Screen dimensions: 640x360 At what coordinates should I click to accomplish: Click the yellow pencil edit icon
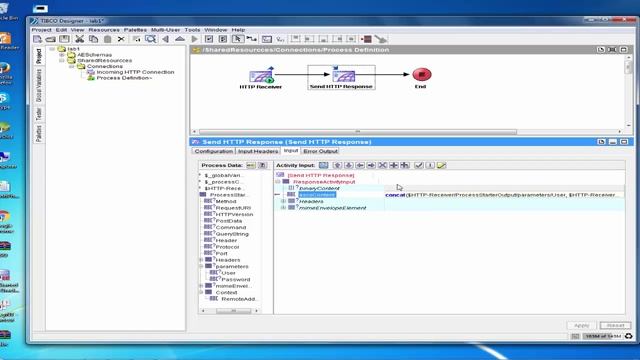(x=442, y=165)
